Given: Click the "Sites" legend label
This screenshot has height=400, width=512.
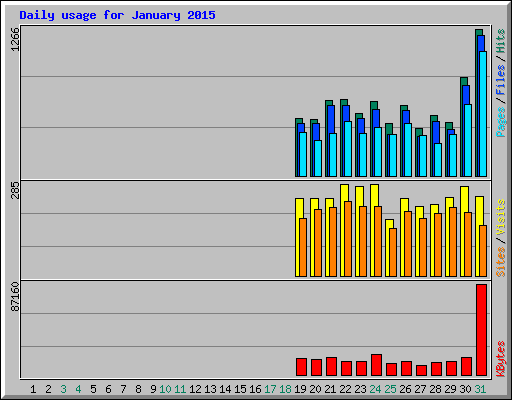Looking at the screenshot, I should (x=500, y=261).
